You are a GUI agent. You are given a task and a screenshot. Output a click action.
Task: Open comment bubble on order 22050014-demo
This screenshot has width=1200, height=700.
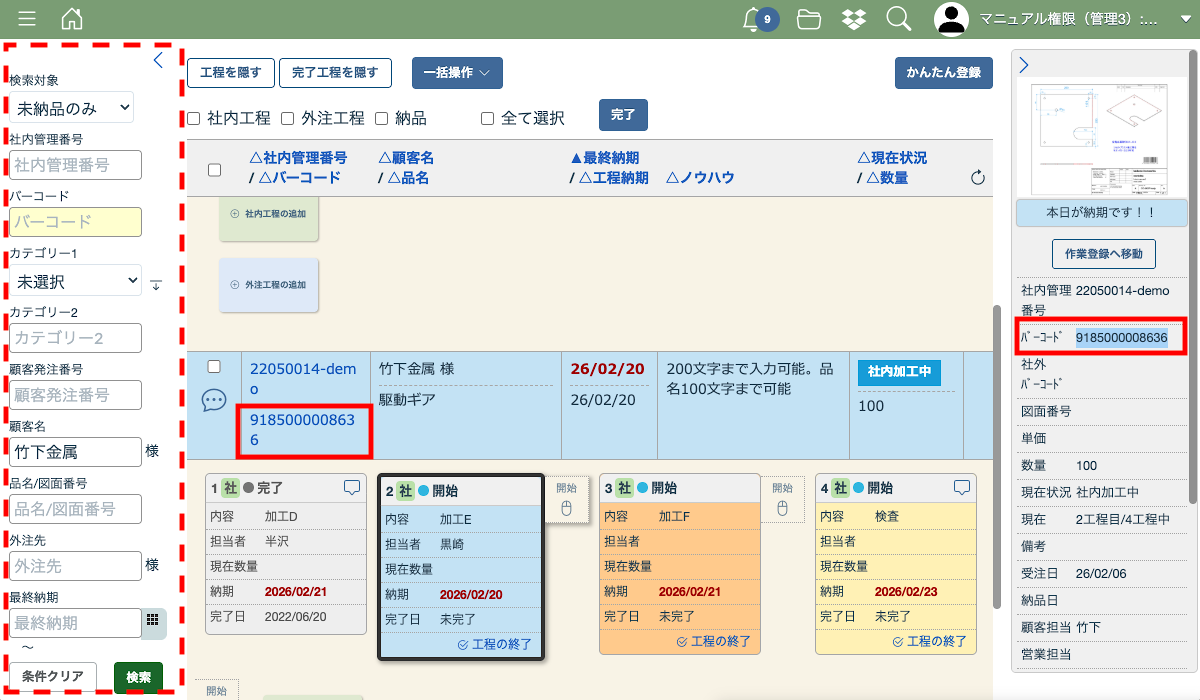click(x=214, y=400)
